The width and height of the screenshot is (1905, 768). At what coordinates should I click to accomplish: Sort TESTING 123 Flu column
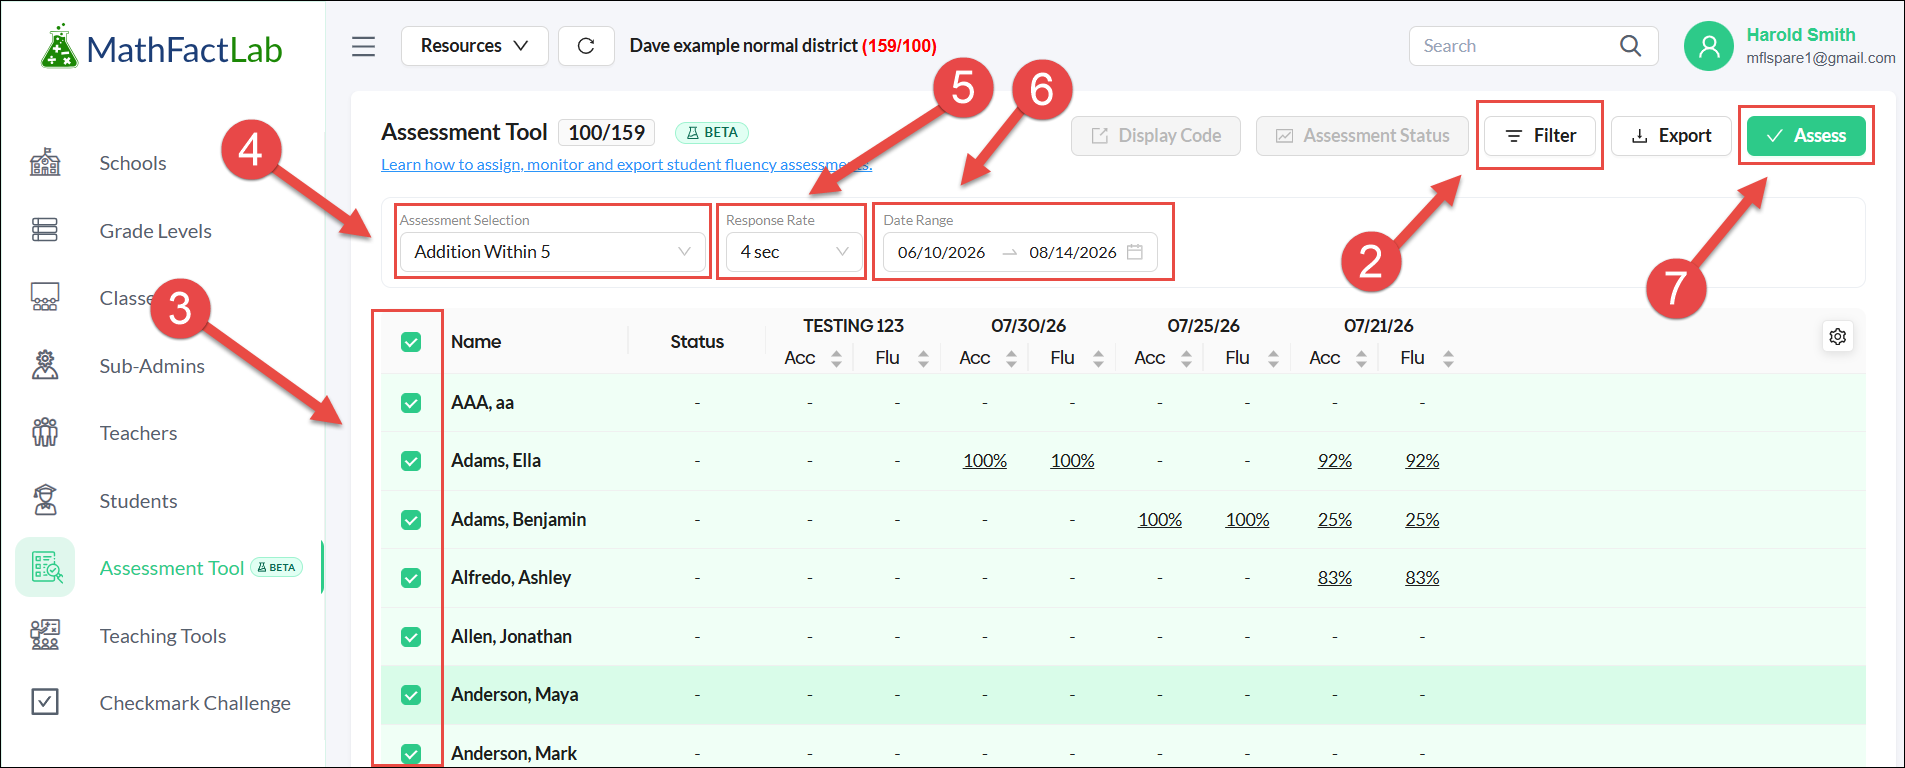coord(923,358)
